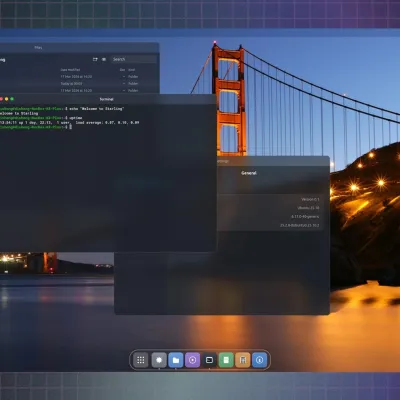This screenshot has height=400, width=400.
Task: Open the blue circular info app in dock
Action: (260, 360)
